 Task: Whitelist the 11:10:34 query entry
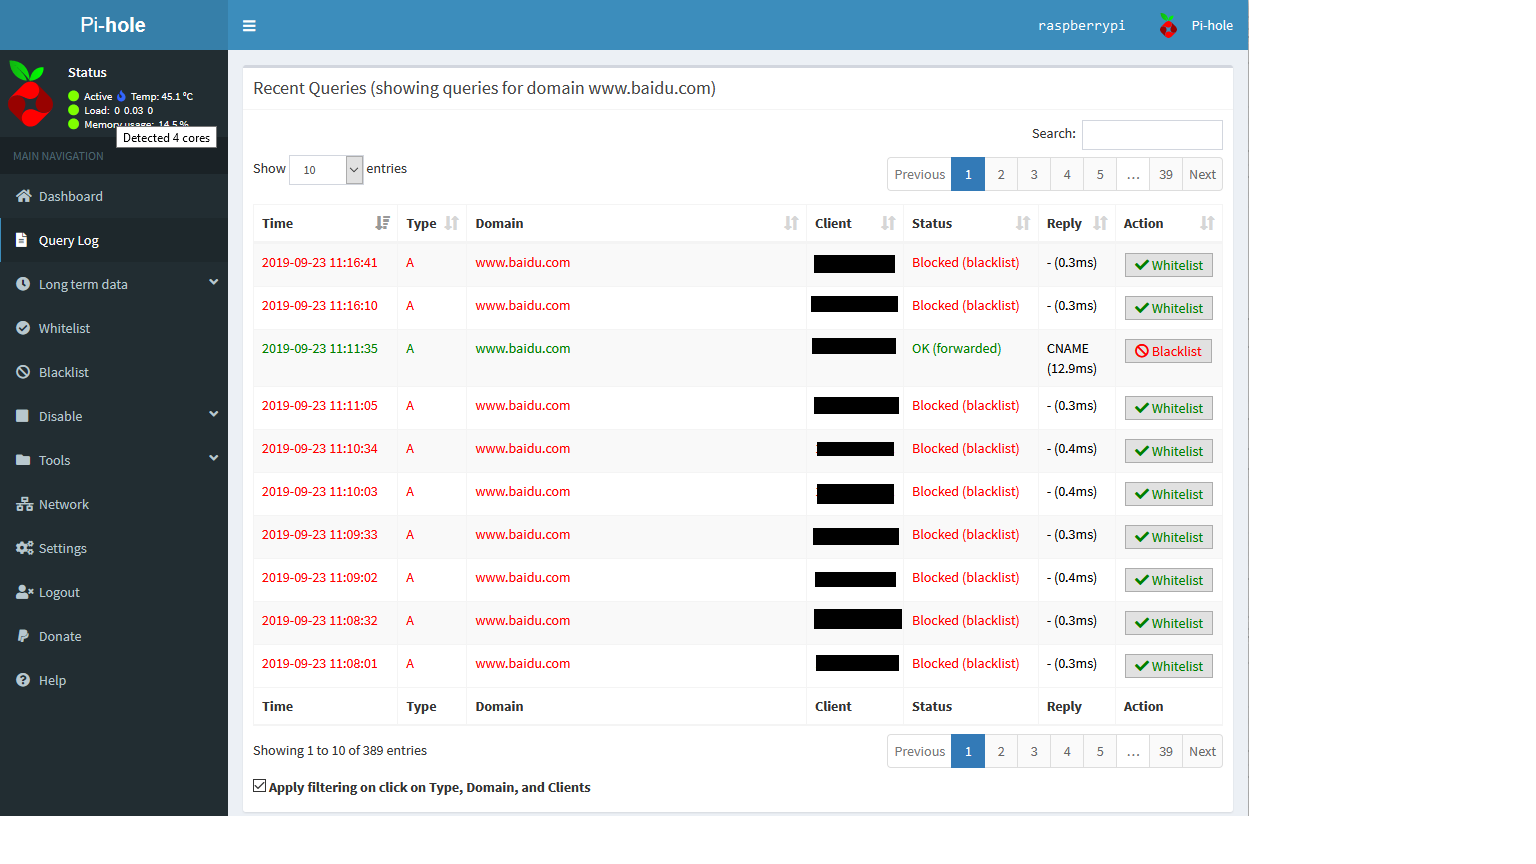(x=1168, y=451)
